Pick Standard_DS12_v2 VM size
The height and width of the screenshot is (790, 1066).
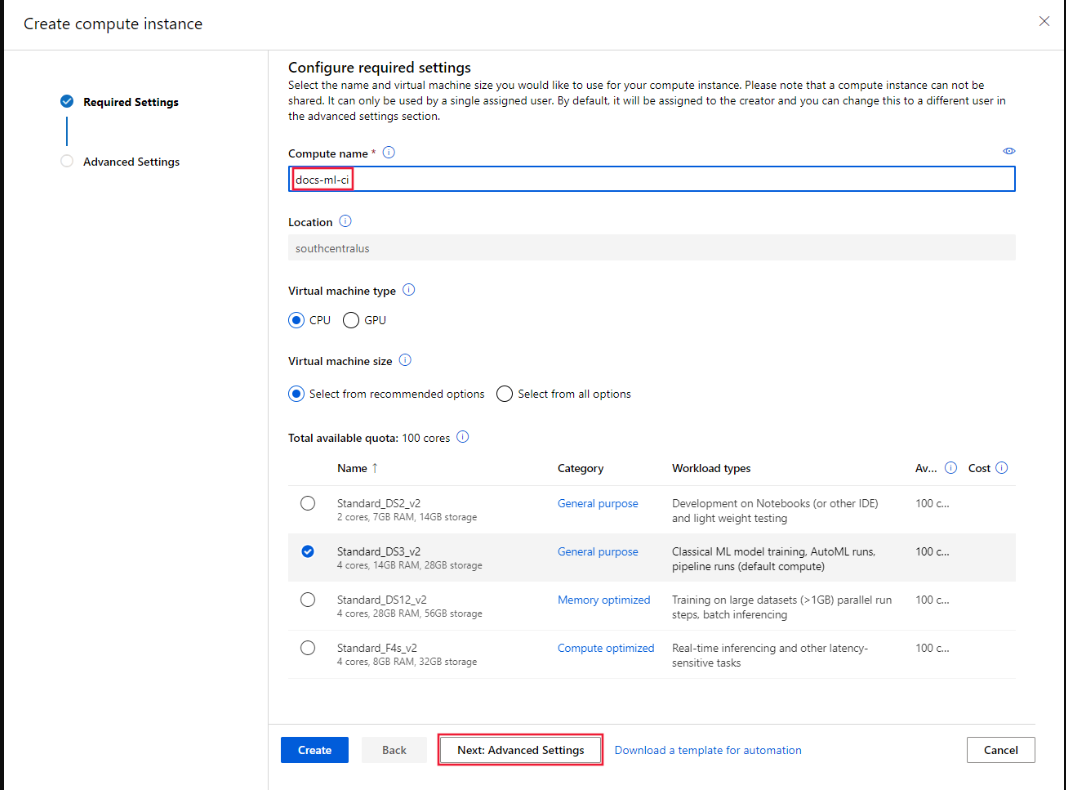click(308, 600)
